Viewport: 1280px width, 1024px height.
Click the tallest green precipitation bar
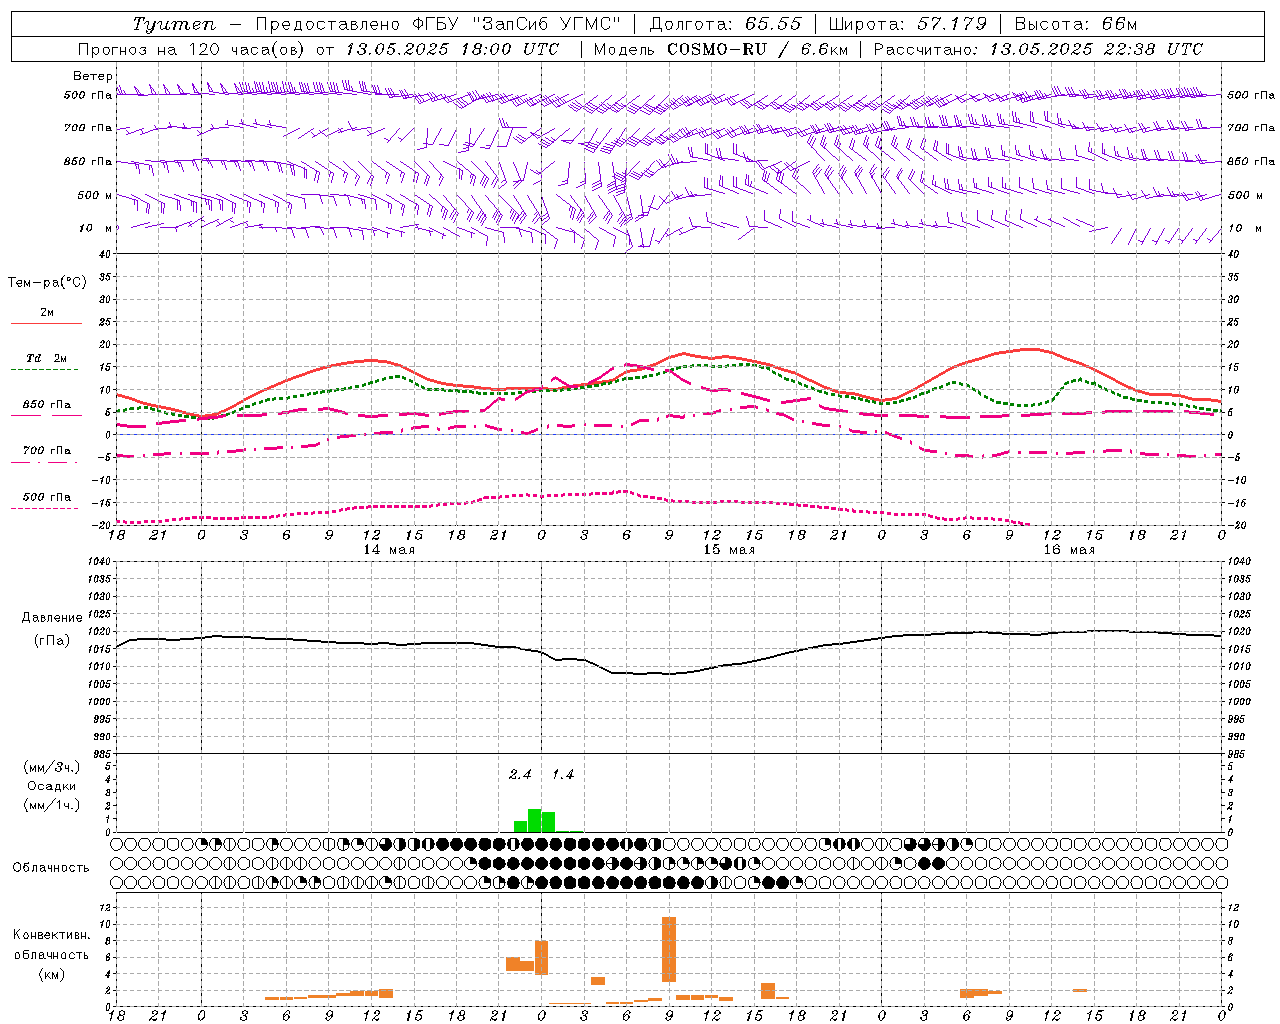[x=534, y=820]
